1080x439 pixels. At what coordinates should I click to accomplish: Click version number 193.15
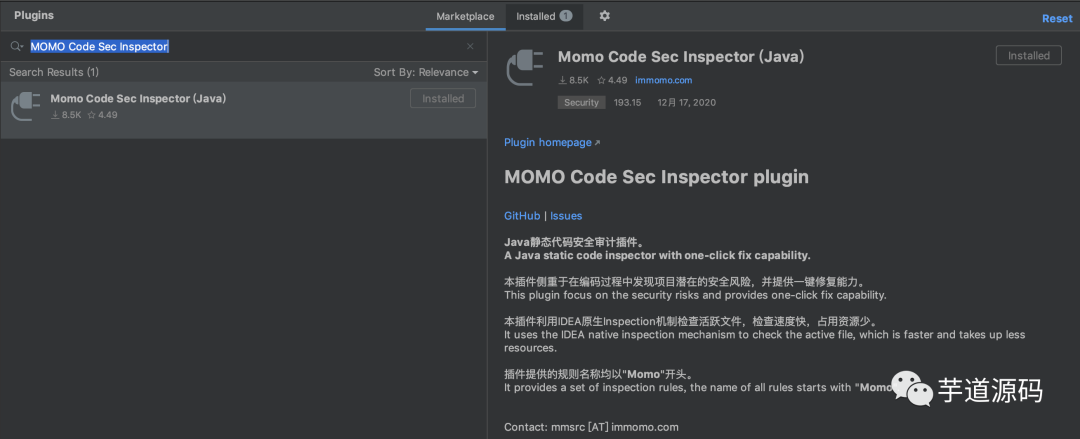click(627, 103)
